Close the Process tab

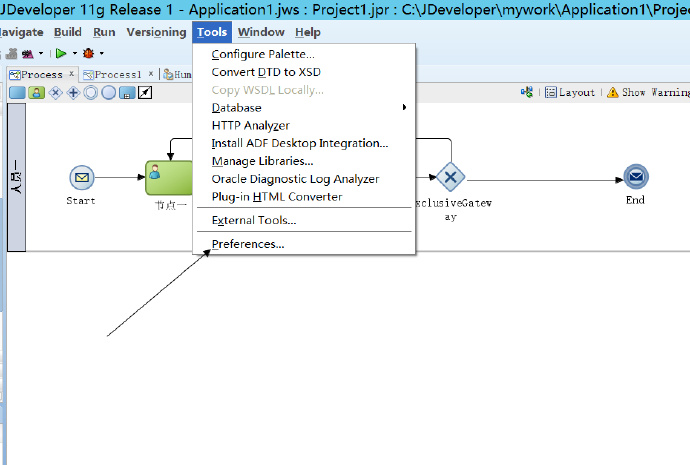pos(71,74)
